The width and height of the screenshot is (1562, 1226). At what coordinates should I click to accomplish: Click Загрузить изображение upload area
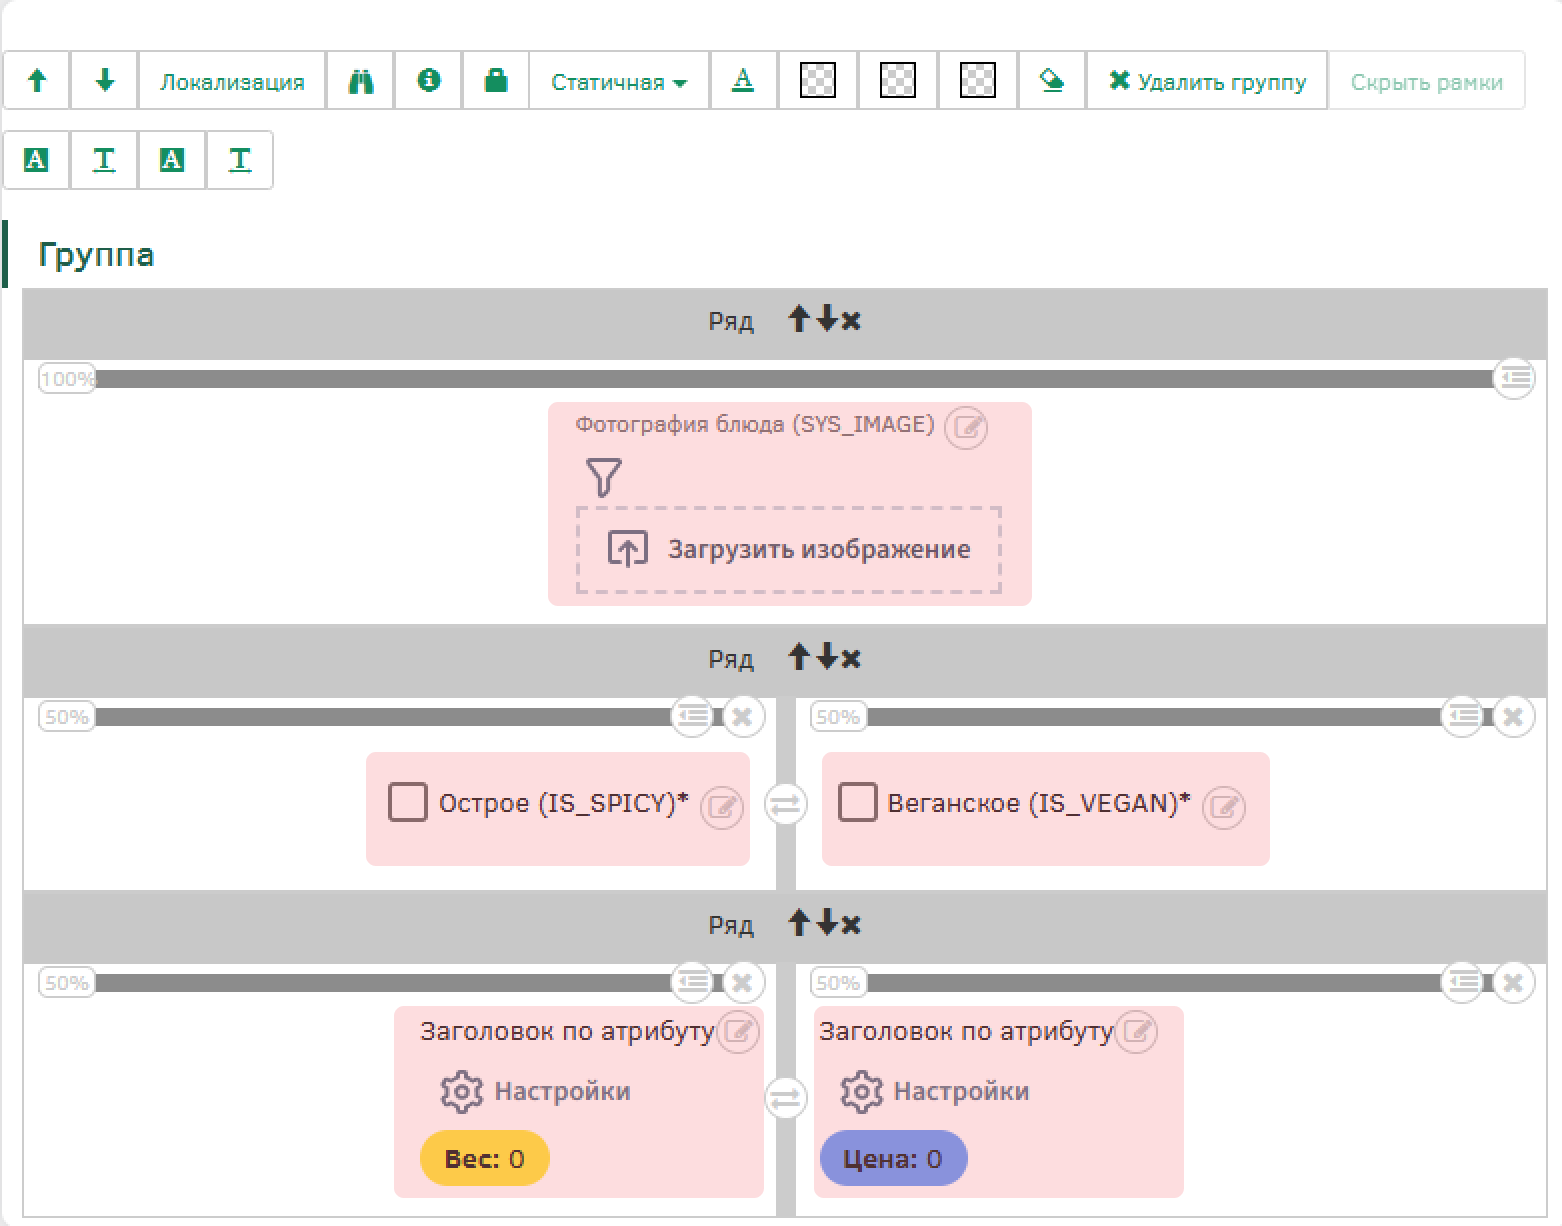click(789, 550)
